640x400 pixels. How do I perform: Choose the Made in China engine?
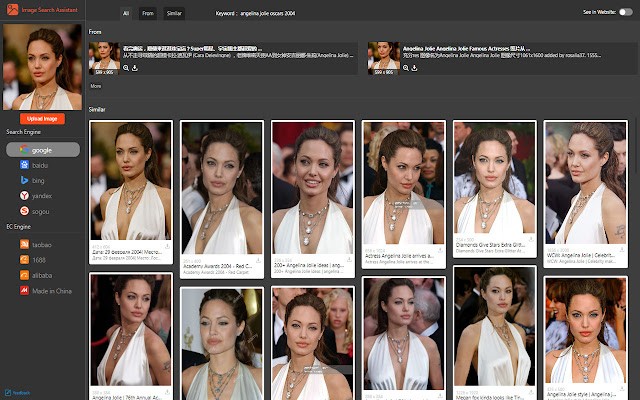pos(43,291)
